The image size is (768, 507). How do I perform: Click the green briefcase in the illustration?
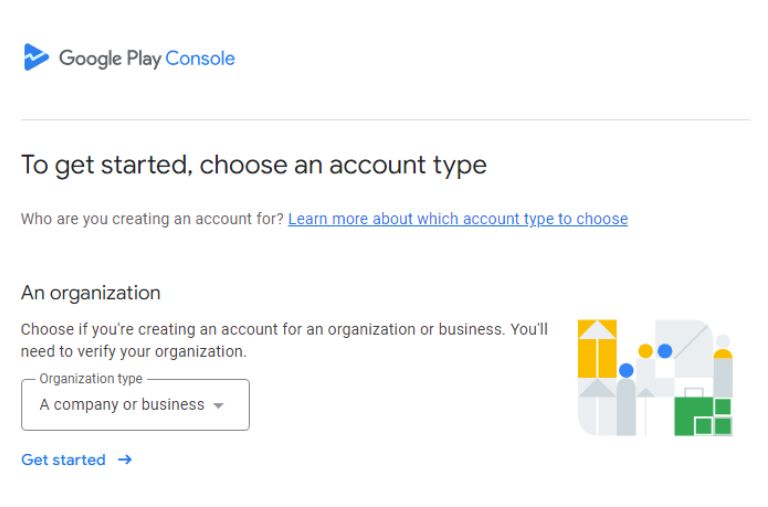pos(703,414)
